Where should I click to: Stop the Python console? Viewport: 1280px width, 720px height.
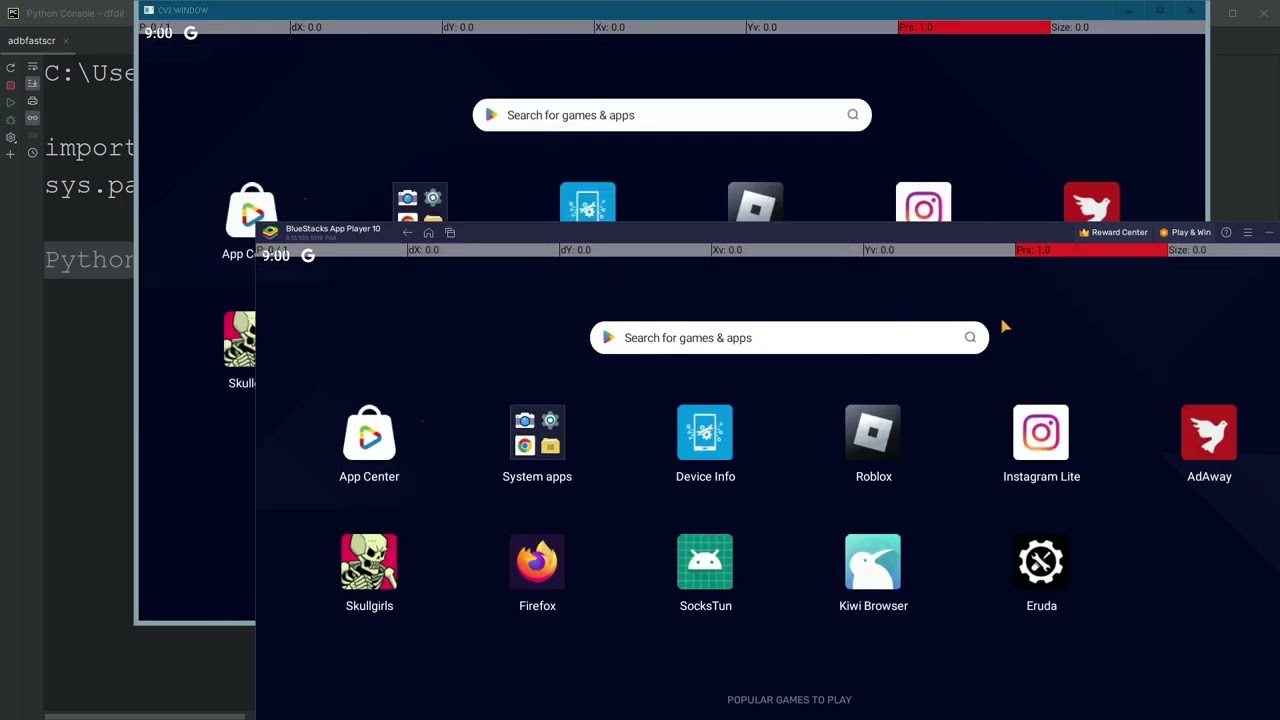click(x=11, y=85)
